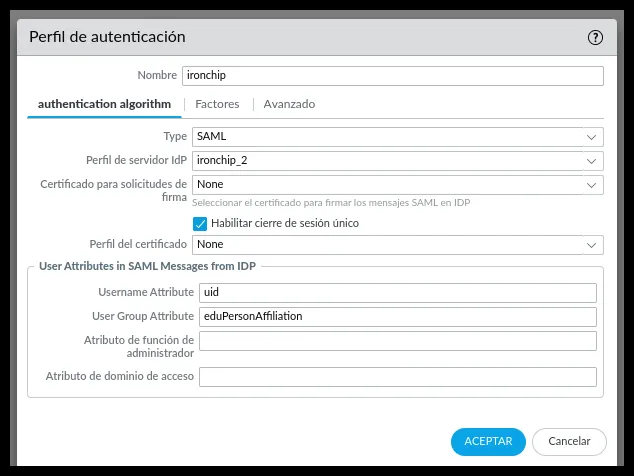Screen dimensions: 634x476
Task: Open the Factores tab
Action: pos(217,104)
